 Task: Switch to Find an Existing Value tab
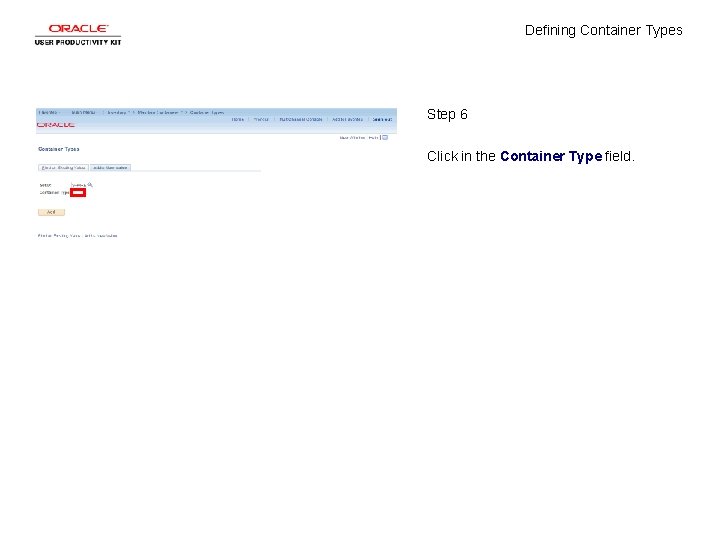tap(63, 168)
